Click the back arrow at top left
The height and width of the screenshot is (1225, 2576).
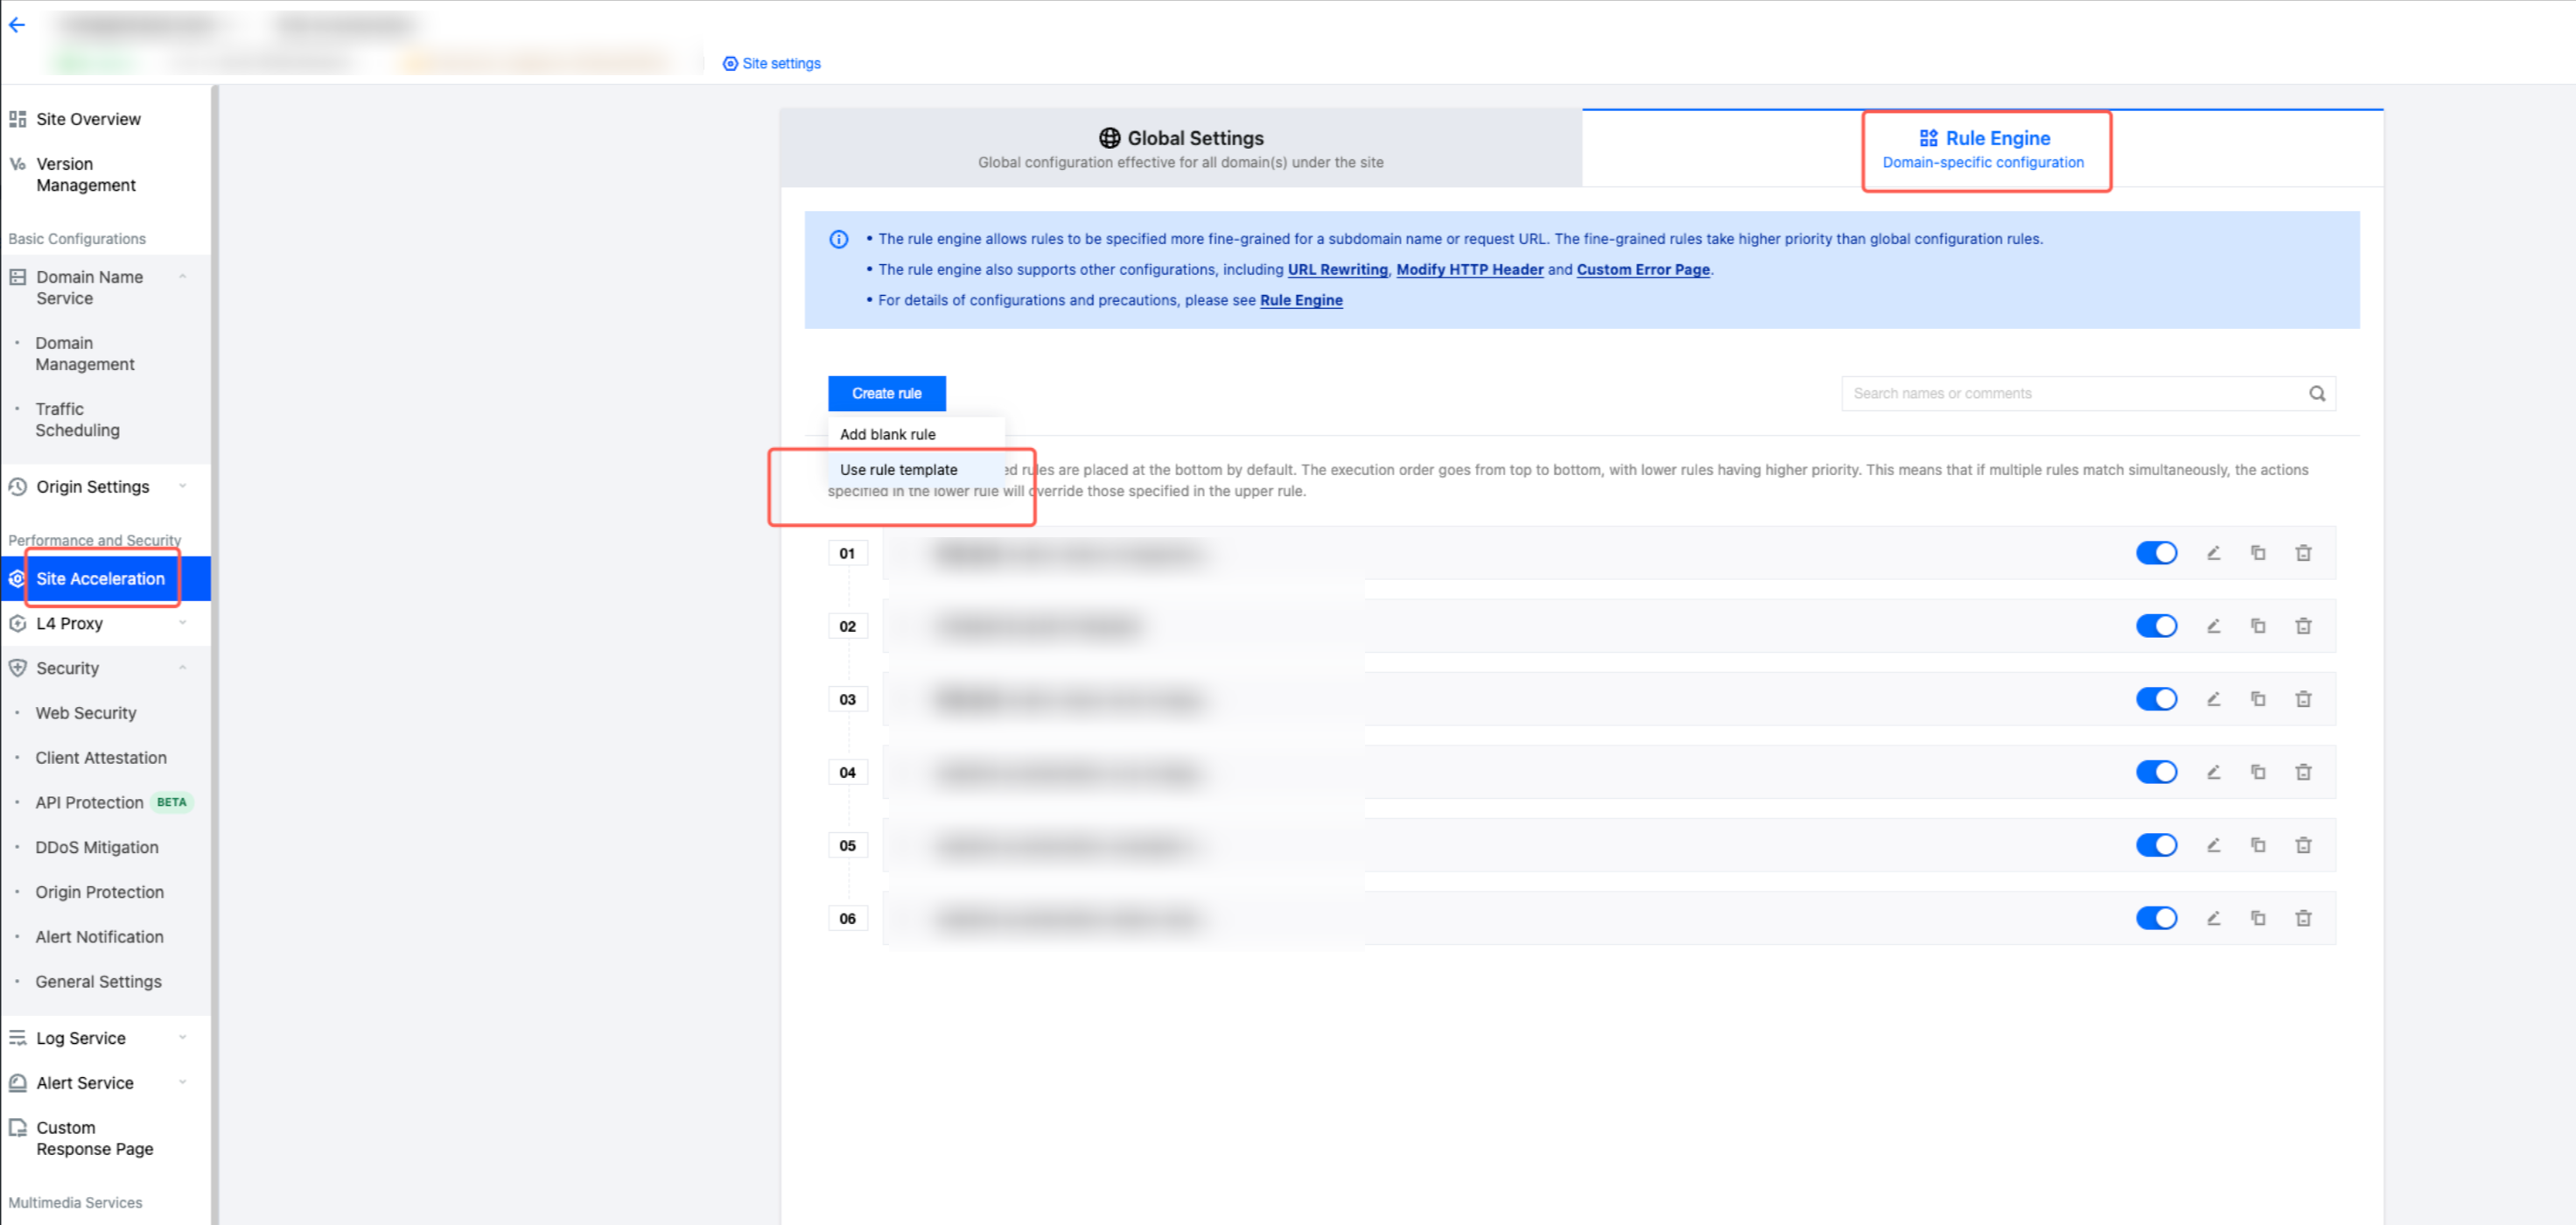coord(17,26)
